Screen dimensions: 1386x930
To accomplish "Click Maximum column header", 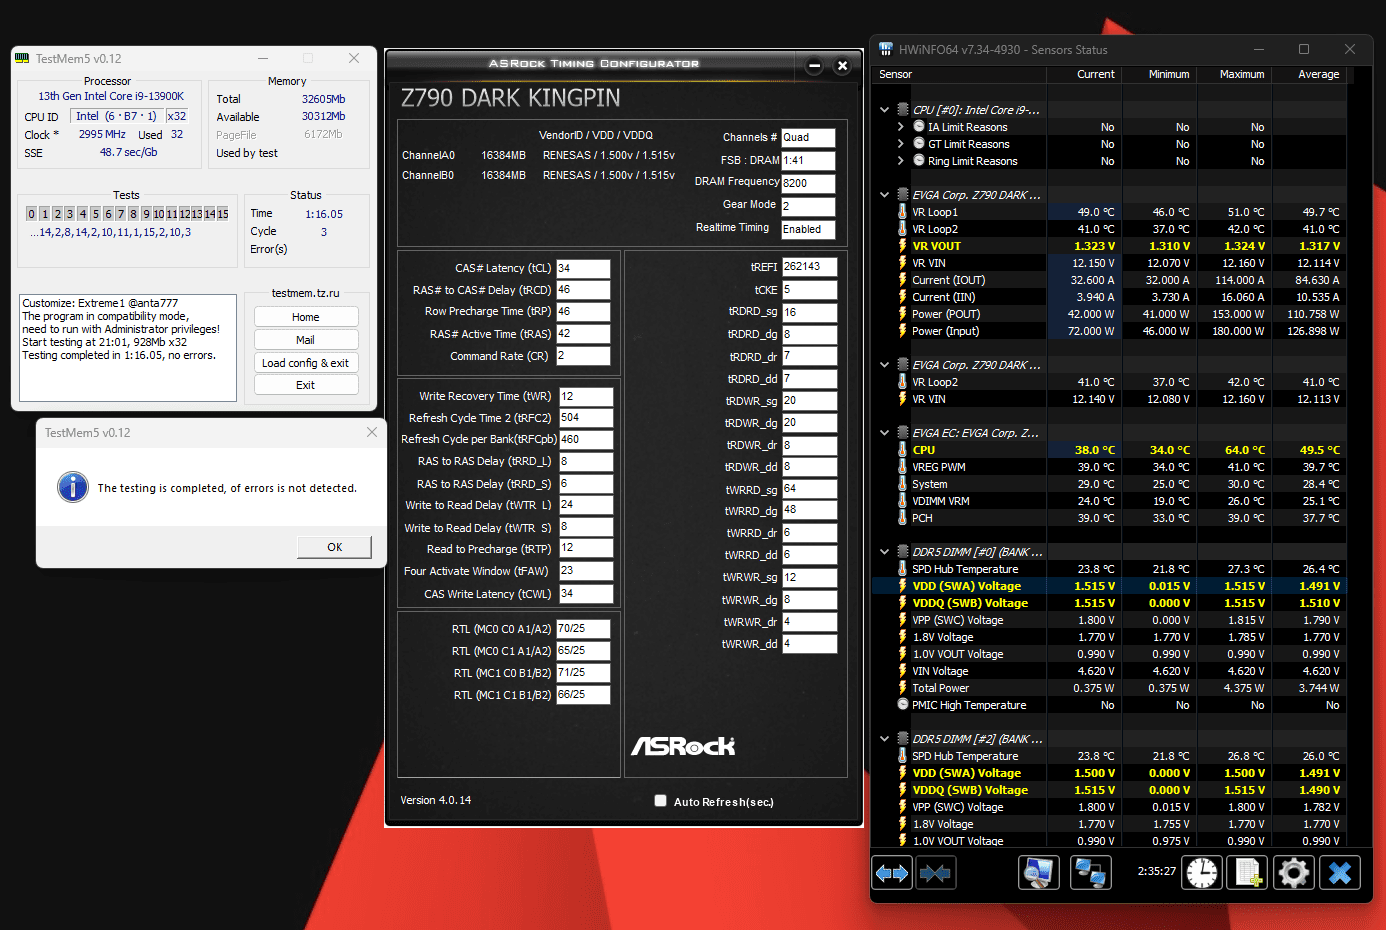I will (1233, 74).
